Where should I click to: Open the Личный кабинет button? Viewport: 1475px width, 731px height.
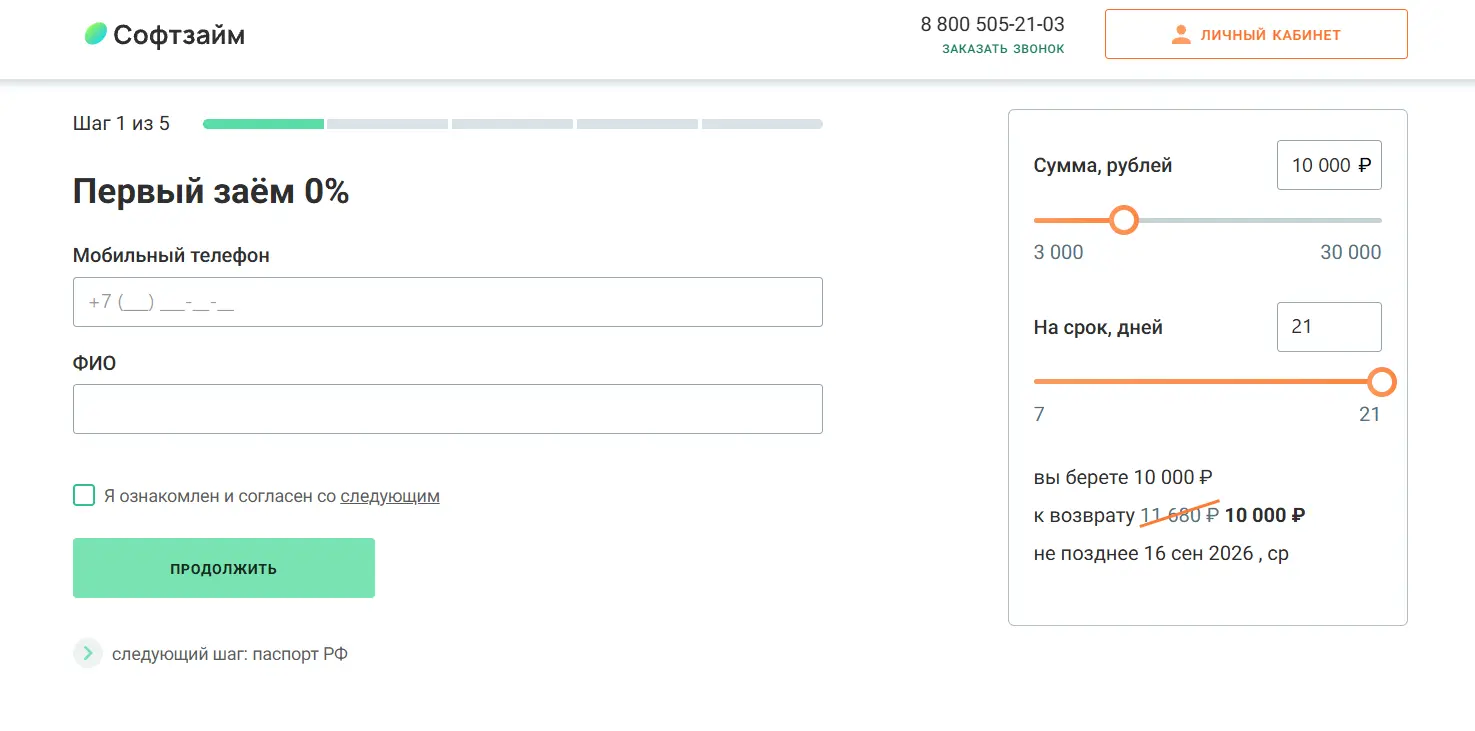[x=1256, y=34]
